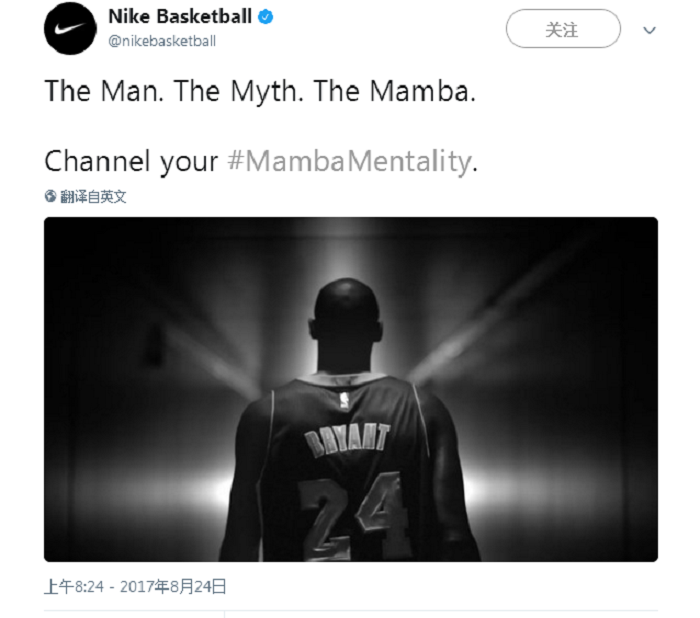Screen dimensions: 700x618
Task: Open the black-and-white jersey photo
Action: click(x=350, y=389)
